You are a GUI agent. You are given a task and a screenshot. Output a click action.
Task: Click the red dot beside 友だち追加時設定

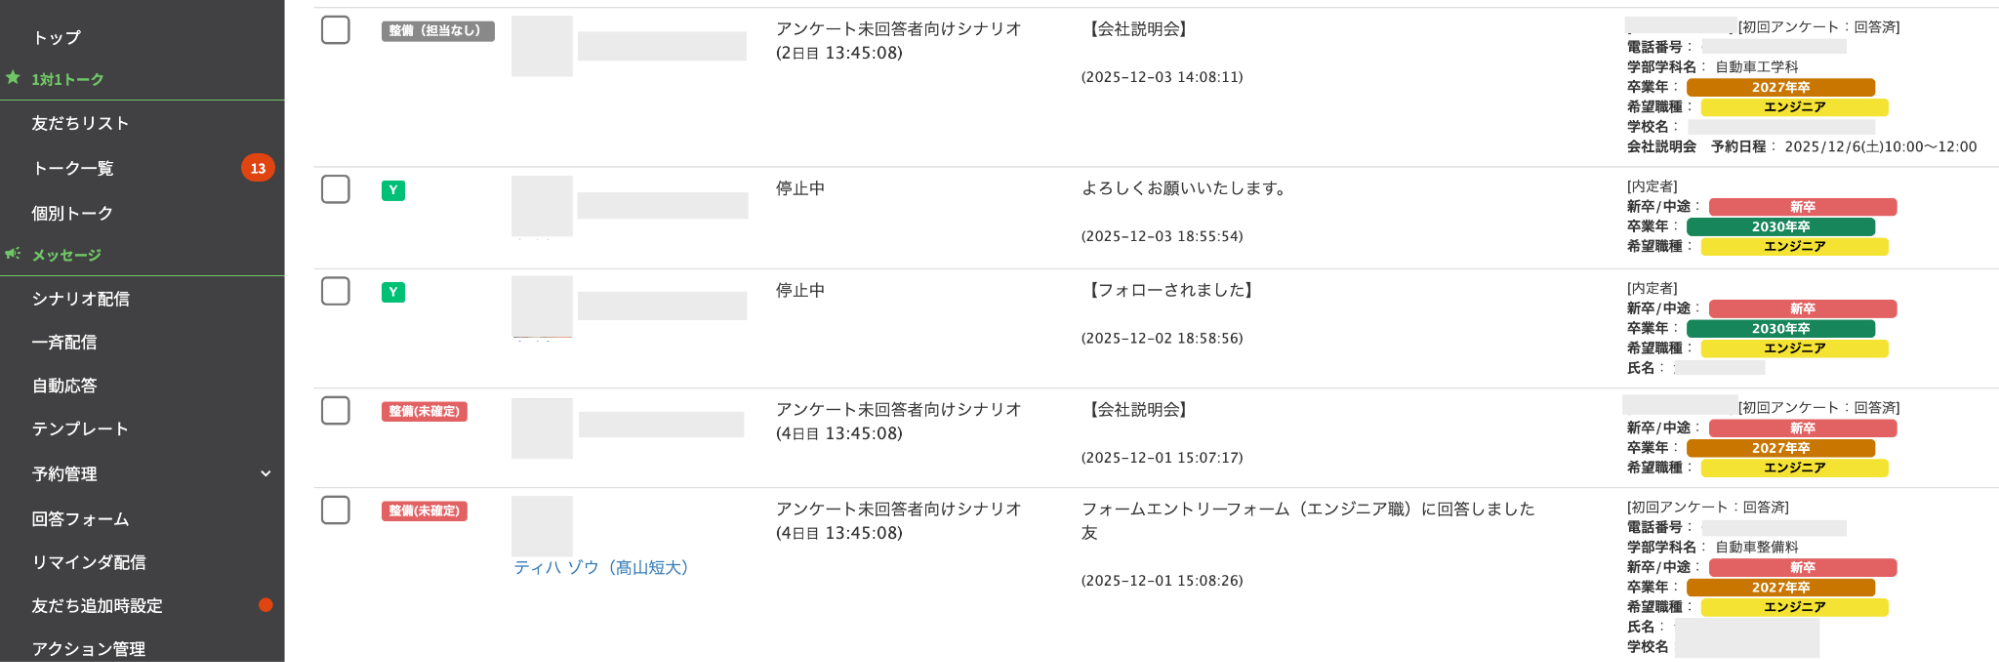pyautogui.click(x=265, y=605)
